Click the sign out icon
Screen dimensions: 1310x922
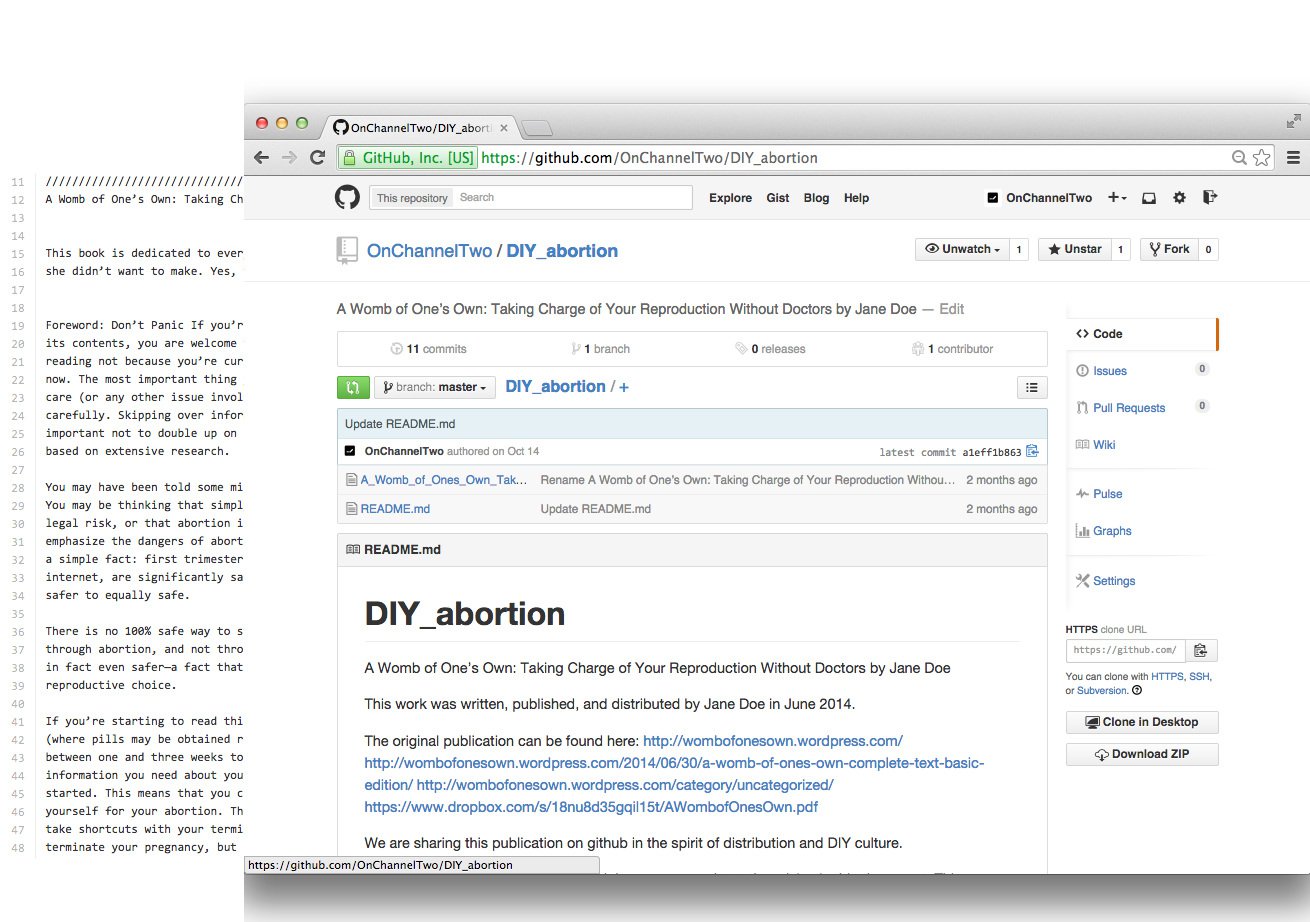(x=1209, y=197)
